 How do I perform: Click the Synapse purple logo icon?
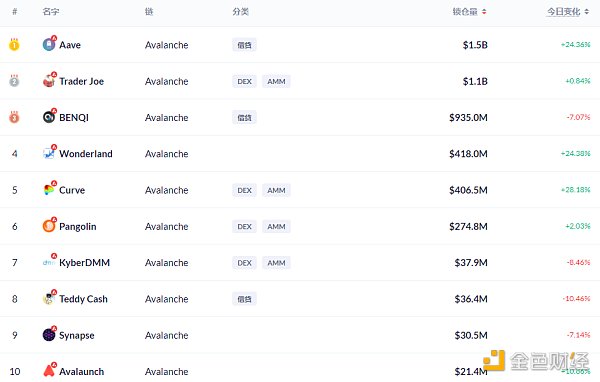[x=49, y=335]
